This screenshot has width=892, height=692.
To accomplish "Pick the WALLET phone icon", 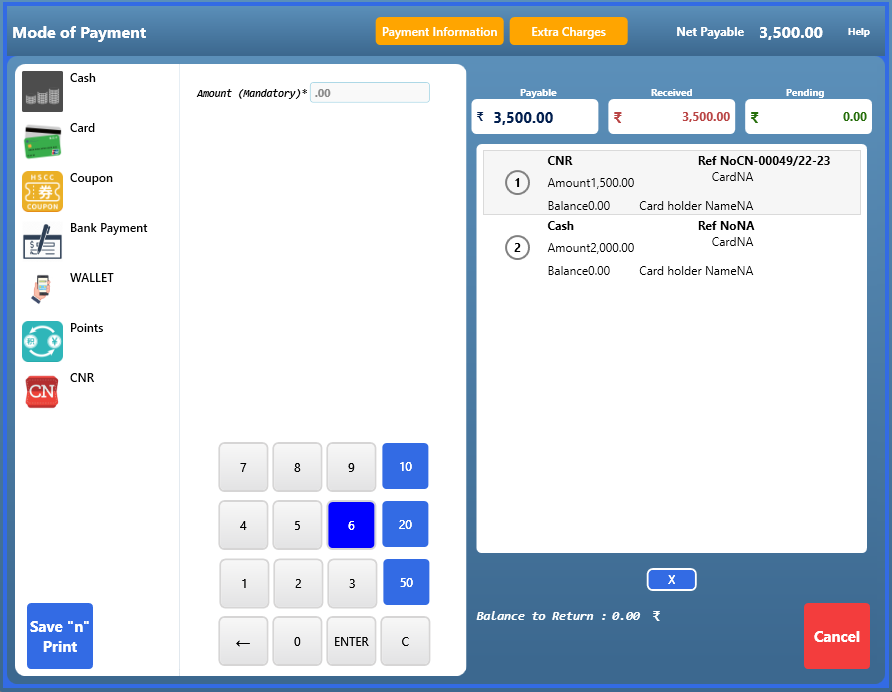I will click(41, 290).
